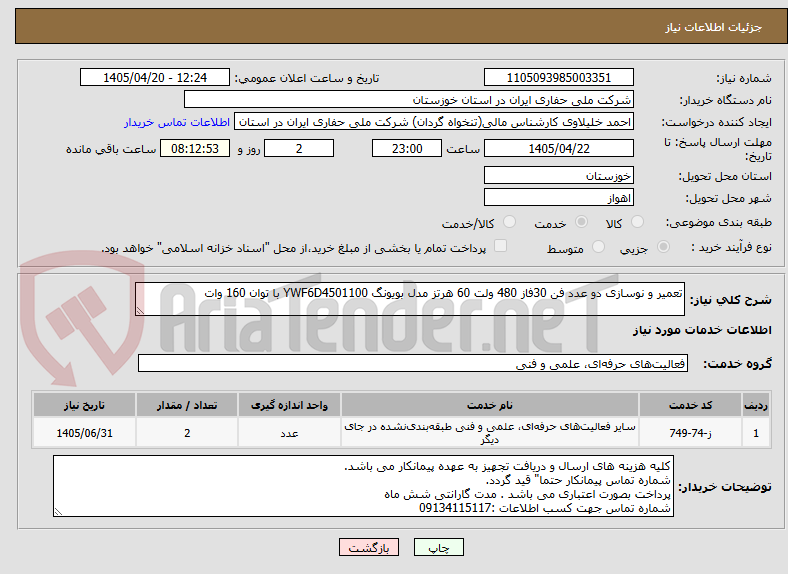The height and width of the screenshot is (574, 788).
Task: Click the شرح کلی نیاز label
Action: click(x=730, y=300)
